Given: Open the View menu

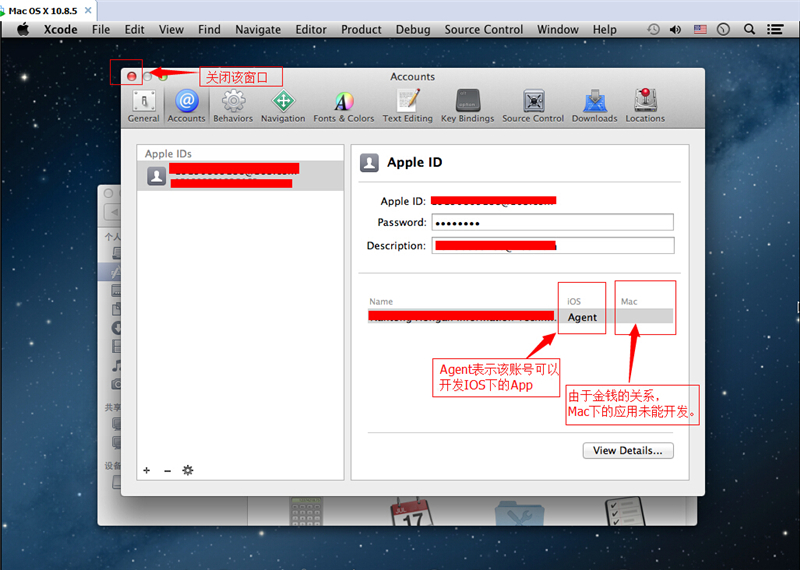Looking at the screenshot, I should [171, 30].
